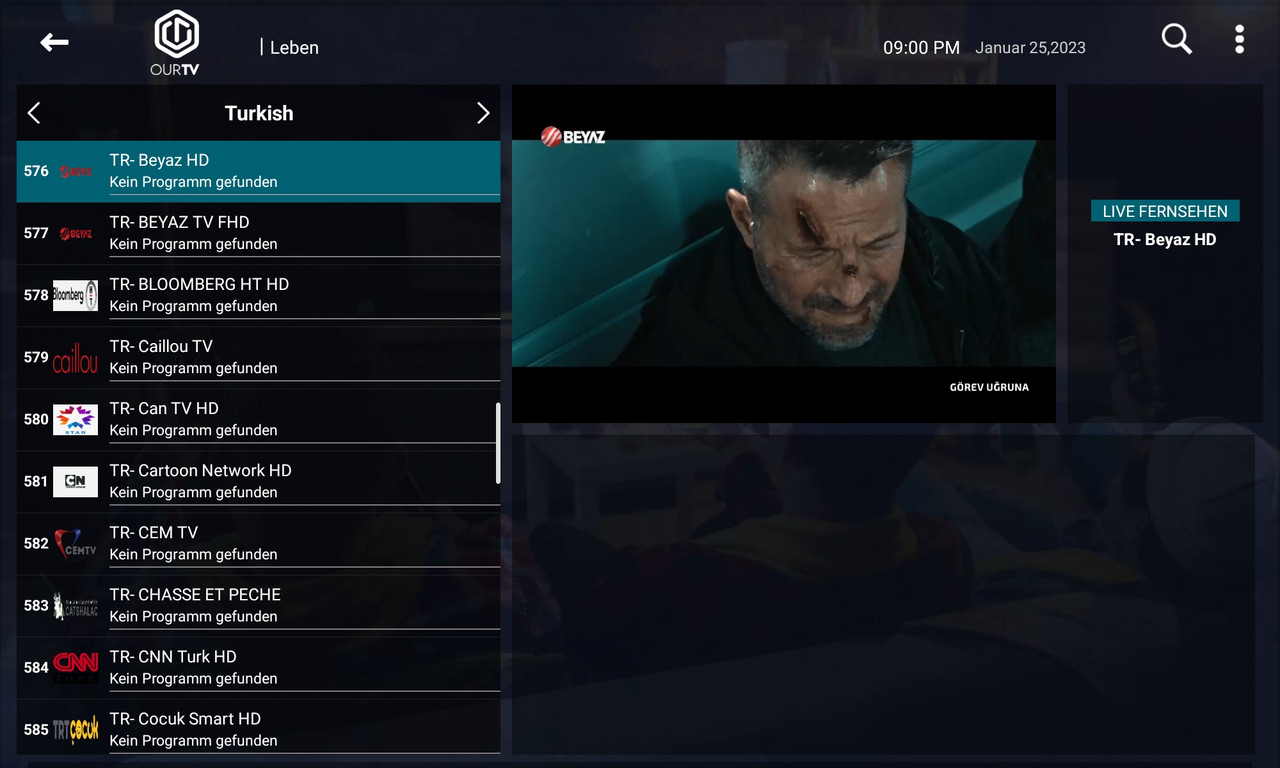Click the Beyaz video preview
This screenshot has width=1280, height=768.
pyautogui.click(x=784, y=254)
